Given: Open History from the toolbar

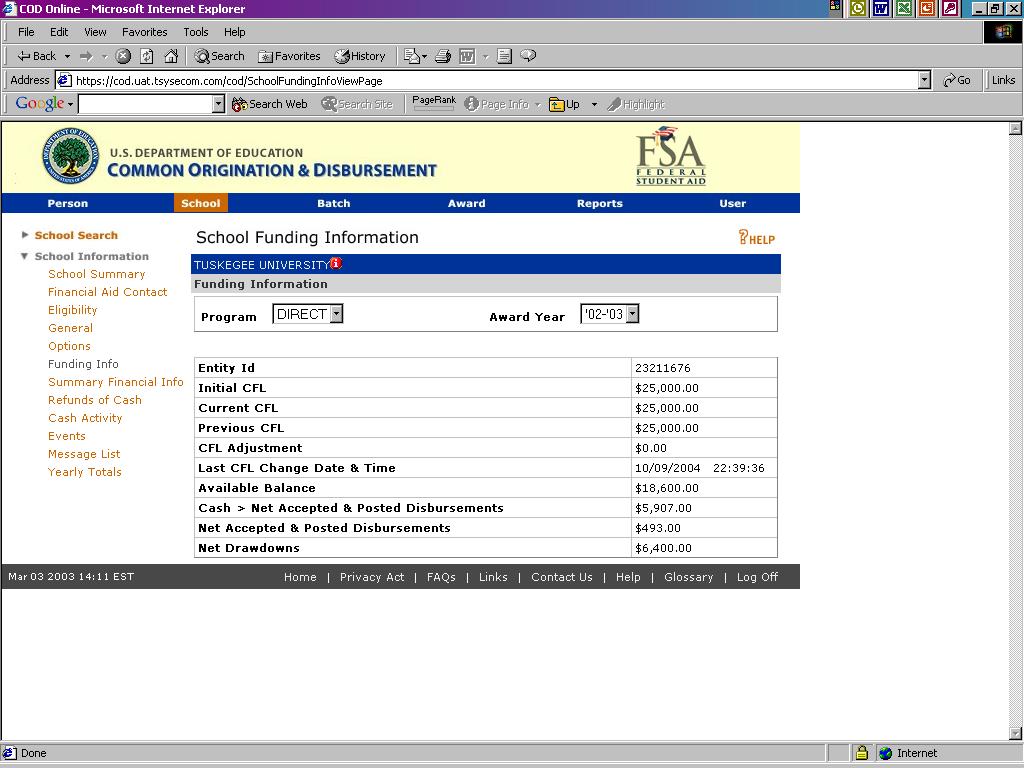Looking at the screenshot, I should pyautogui.click(x=360, y=56).
